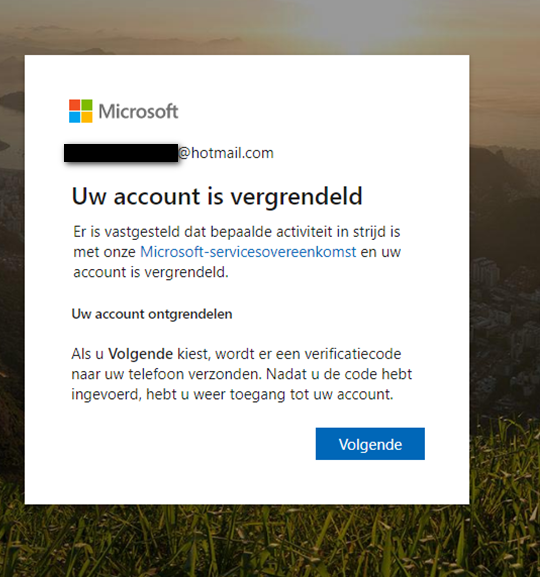Click the @hotmail.com account address
Screen dimensions: 540x577
(226, 153)
